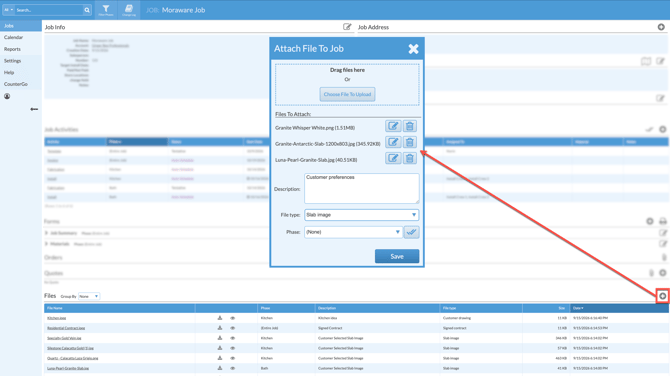
Task: Download the Specialty Gold Vein file
Action: tap(220, 338)
